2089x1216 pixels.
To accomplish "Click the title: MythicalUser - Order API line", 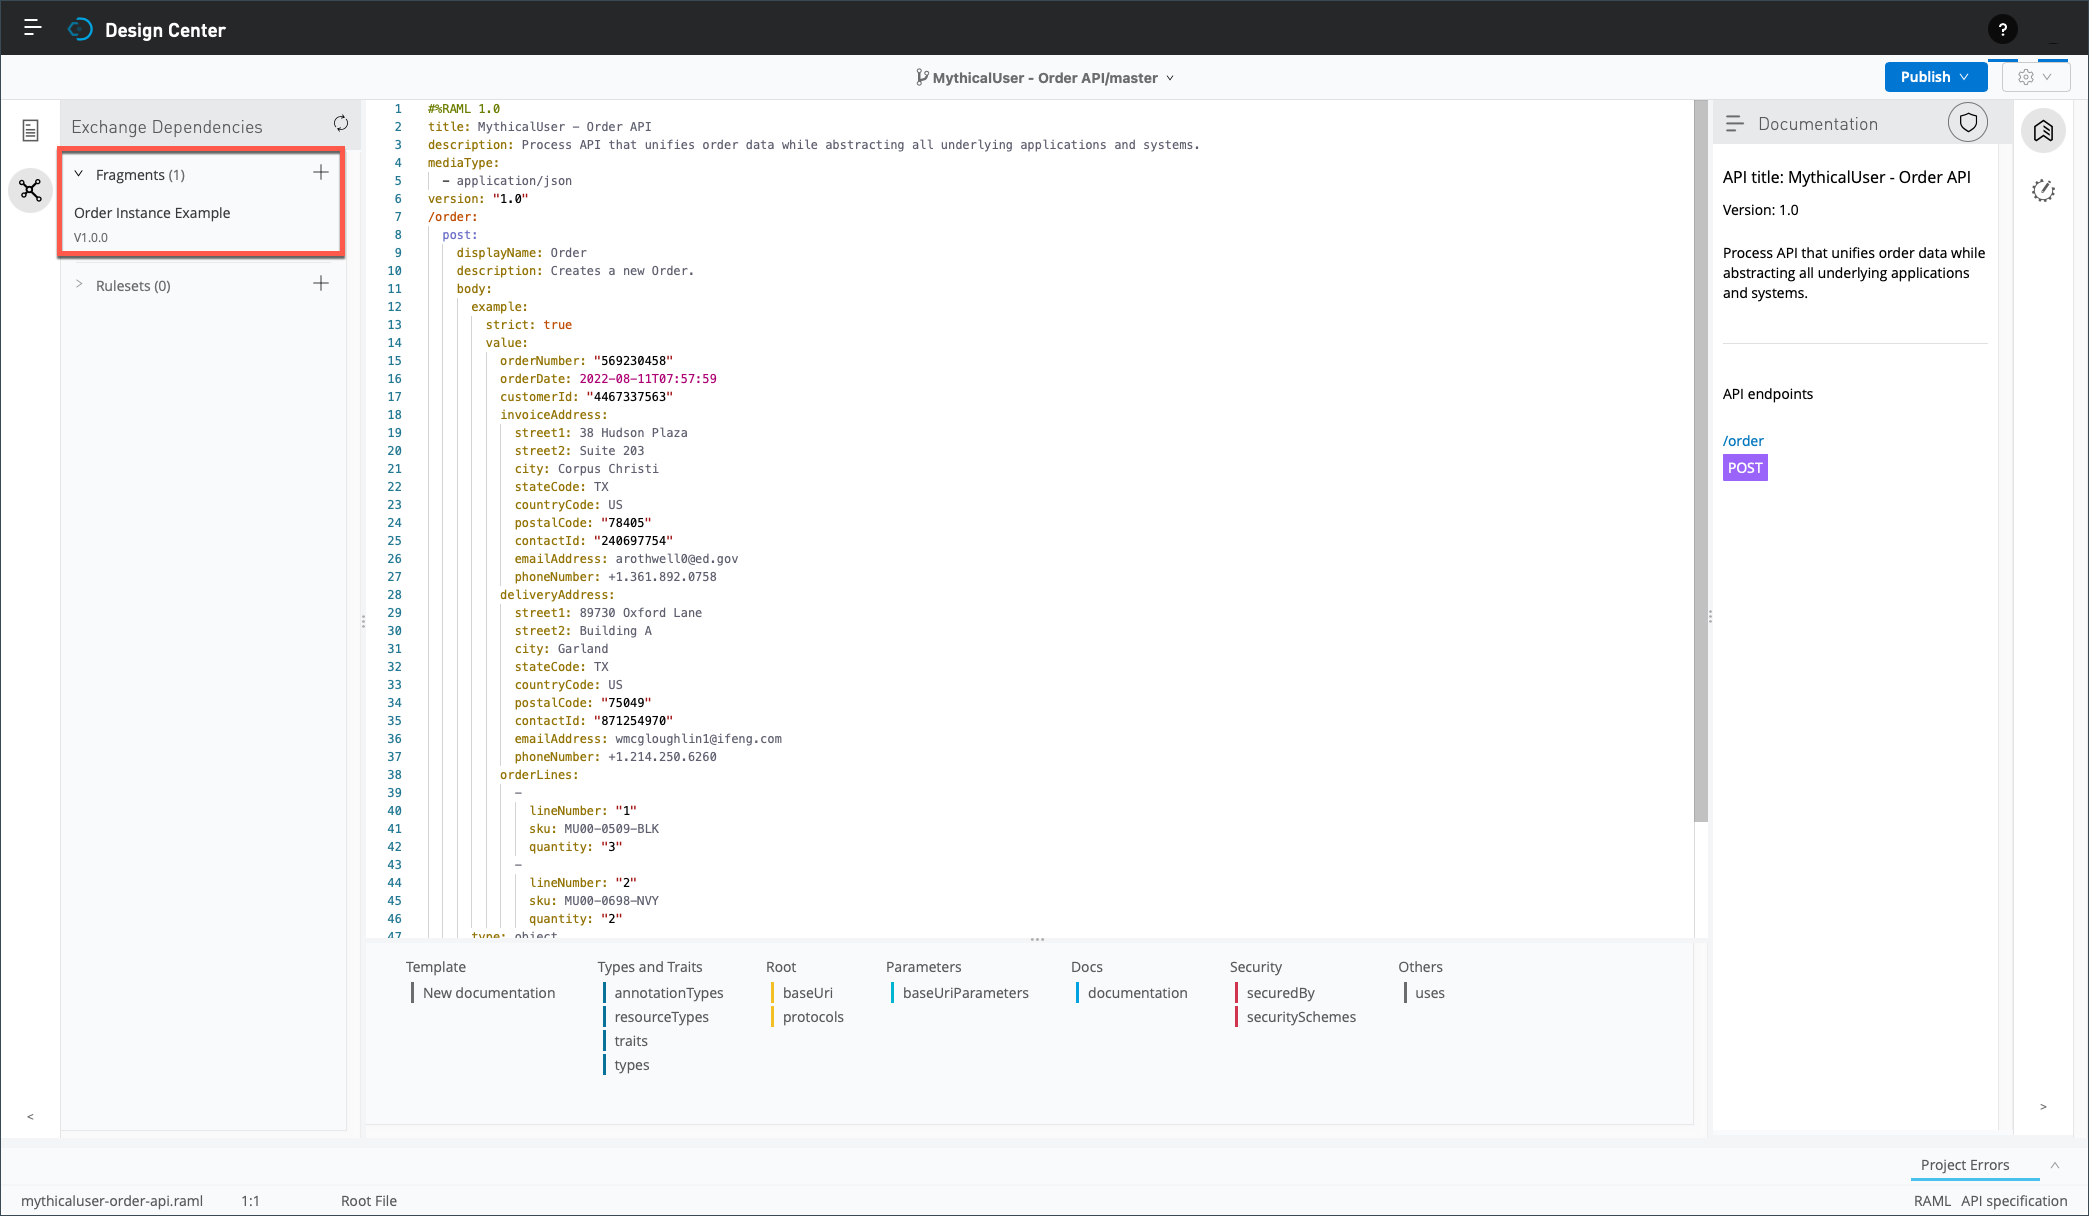I will click(x=540, y=127).
